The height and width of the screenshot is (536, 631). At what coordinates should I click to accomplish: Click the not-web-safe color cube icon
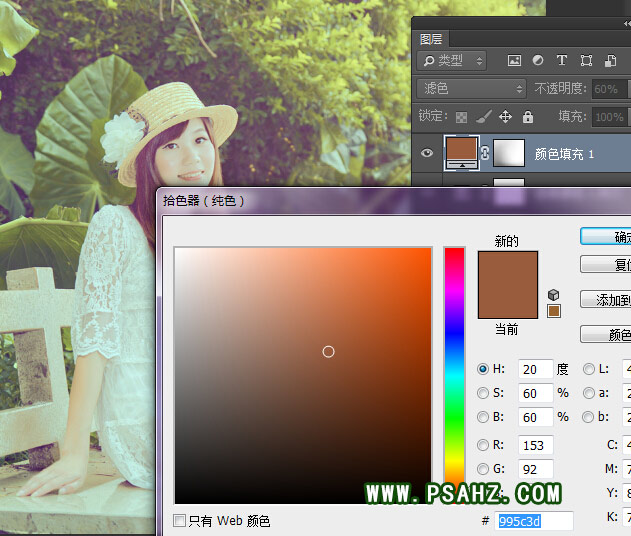click(554, 295)
